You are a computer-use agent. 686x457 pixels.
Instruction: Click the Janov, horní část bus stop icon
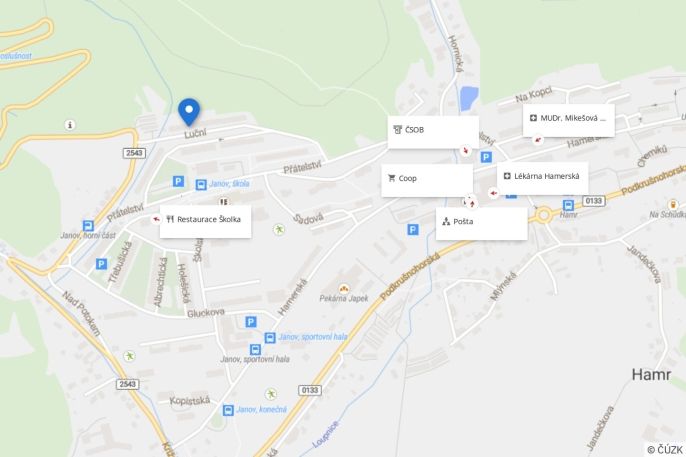coord(88,226)
